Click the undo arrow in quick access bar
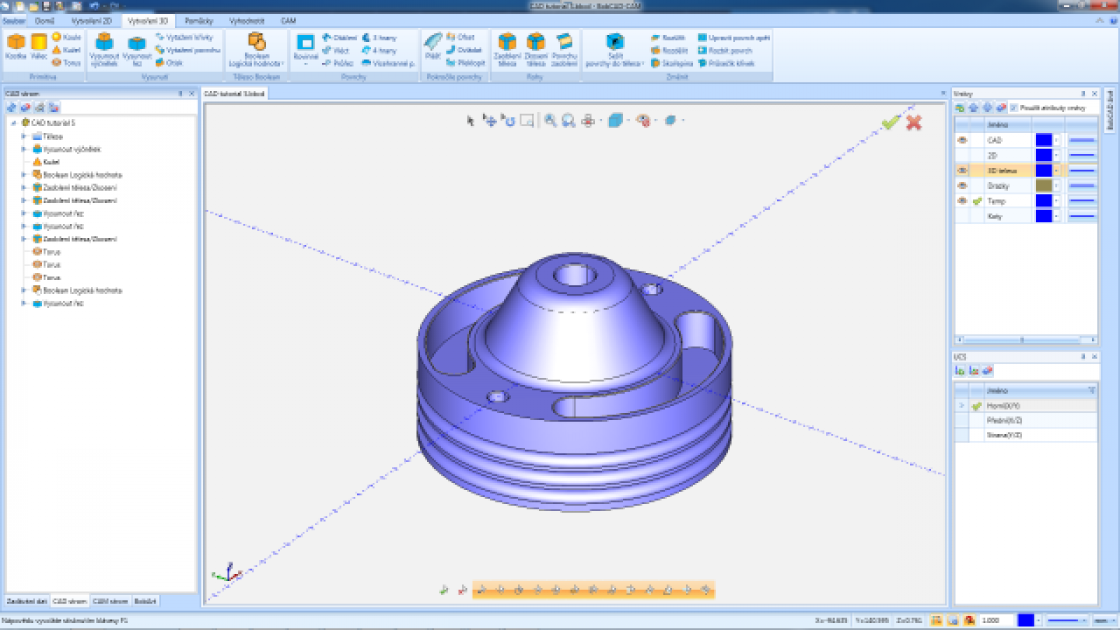Image resolution: width=1120 pixels, height=630 pixels. (x=94, y=6)
